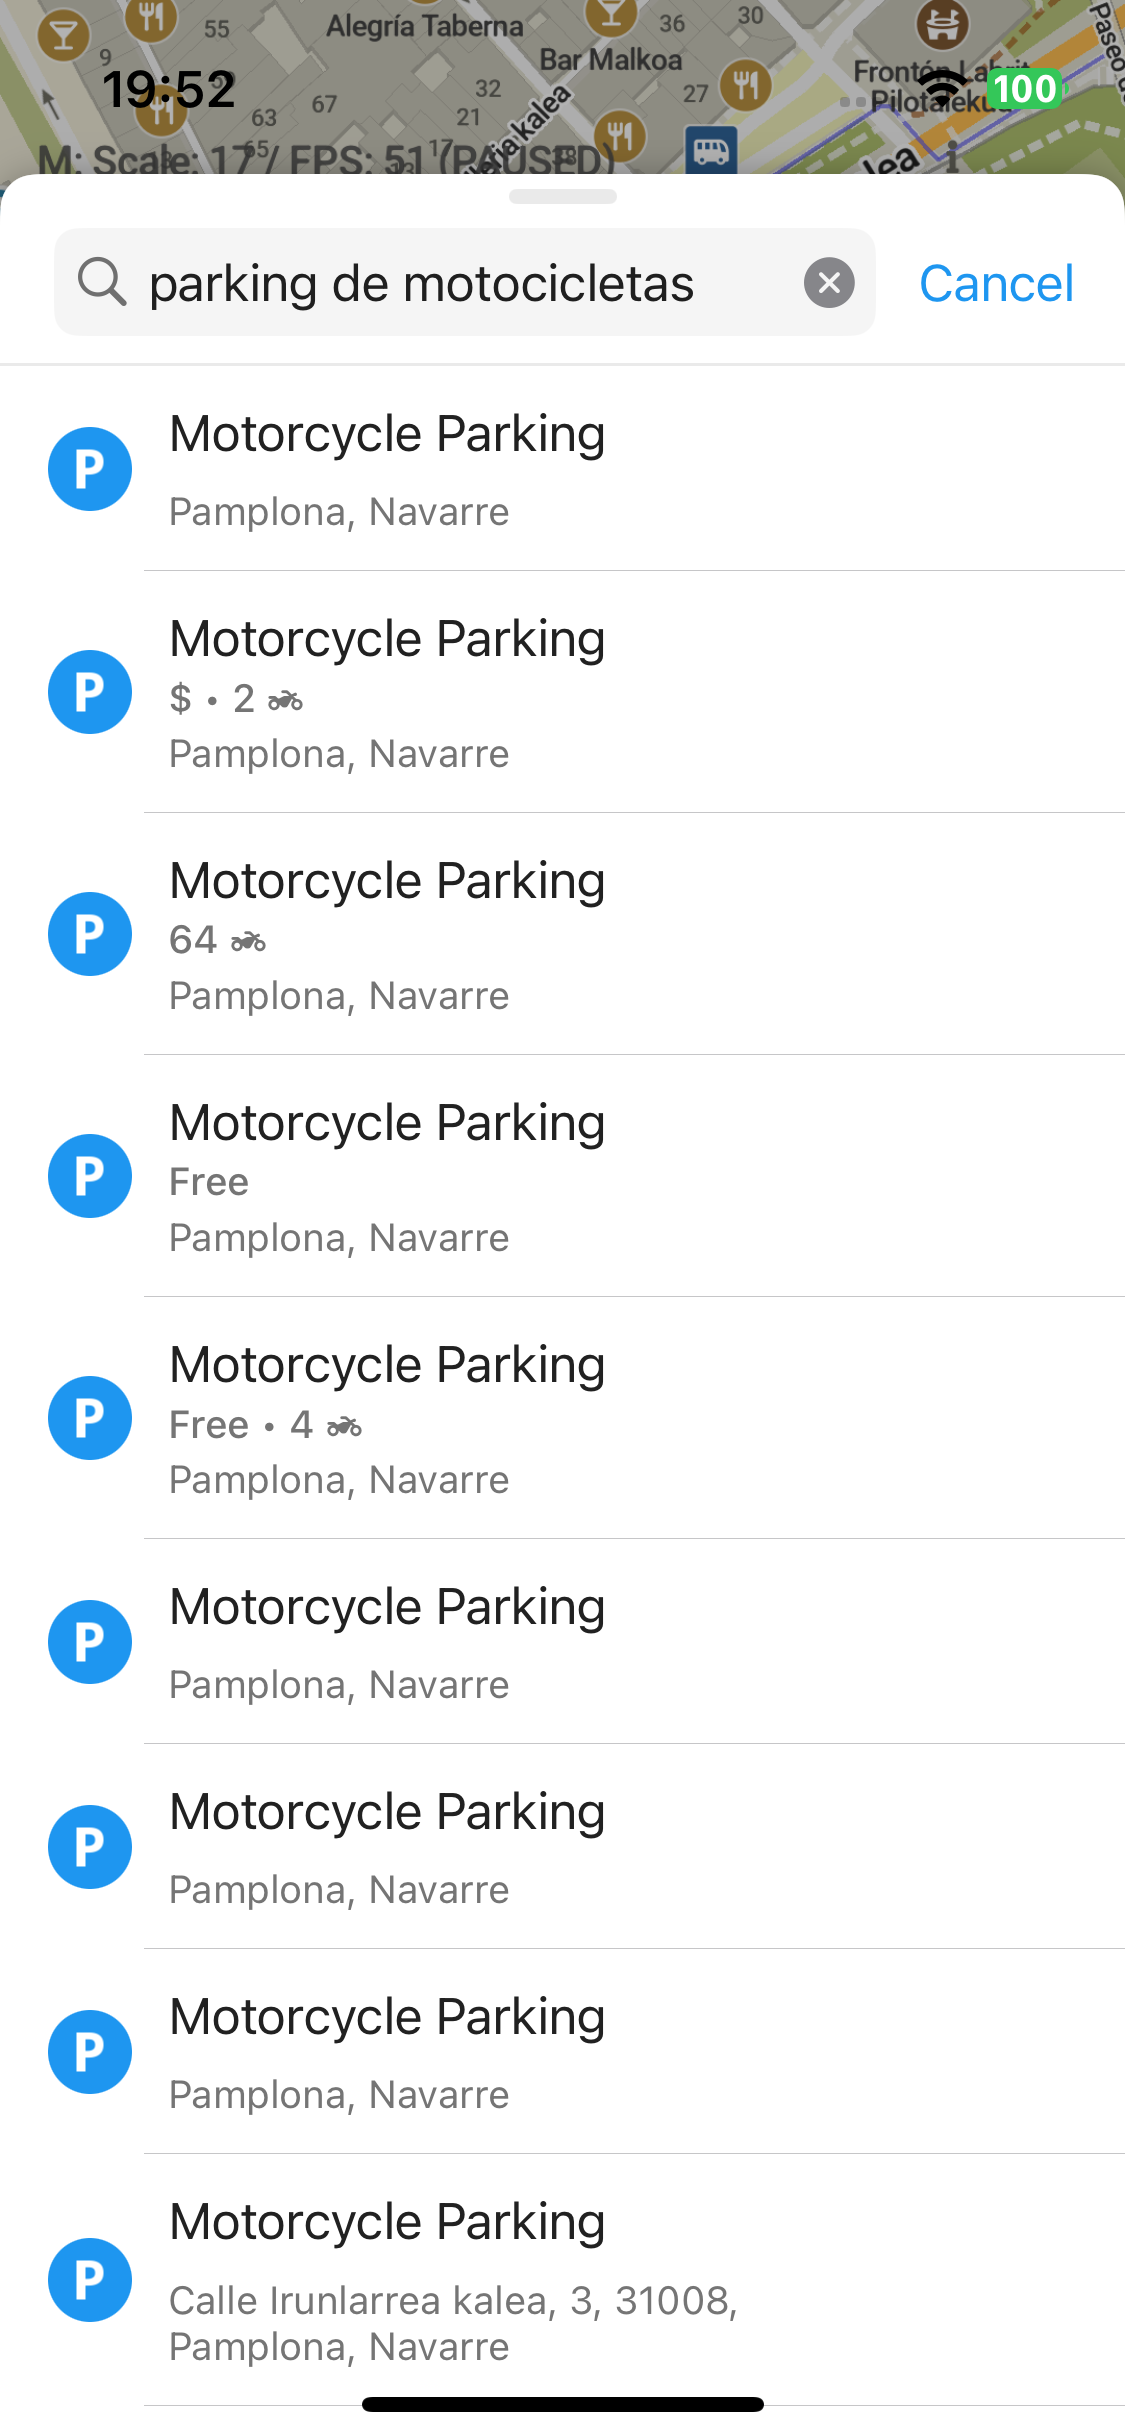The width and height of the screenshot is (1125, 2436).
Task: Tap the restaurant icon below Bar Malkoa
Action: (619, 134)
